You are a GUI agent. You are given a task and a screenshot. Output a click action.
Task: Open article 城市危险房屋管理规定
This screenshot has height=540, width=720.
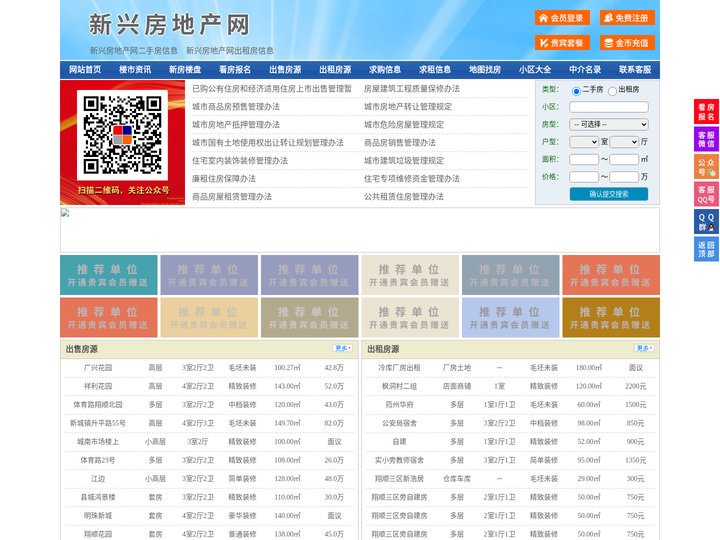(404, 125)
